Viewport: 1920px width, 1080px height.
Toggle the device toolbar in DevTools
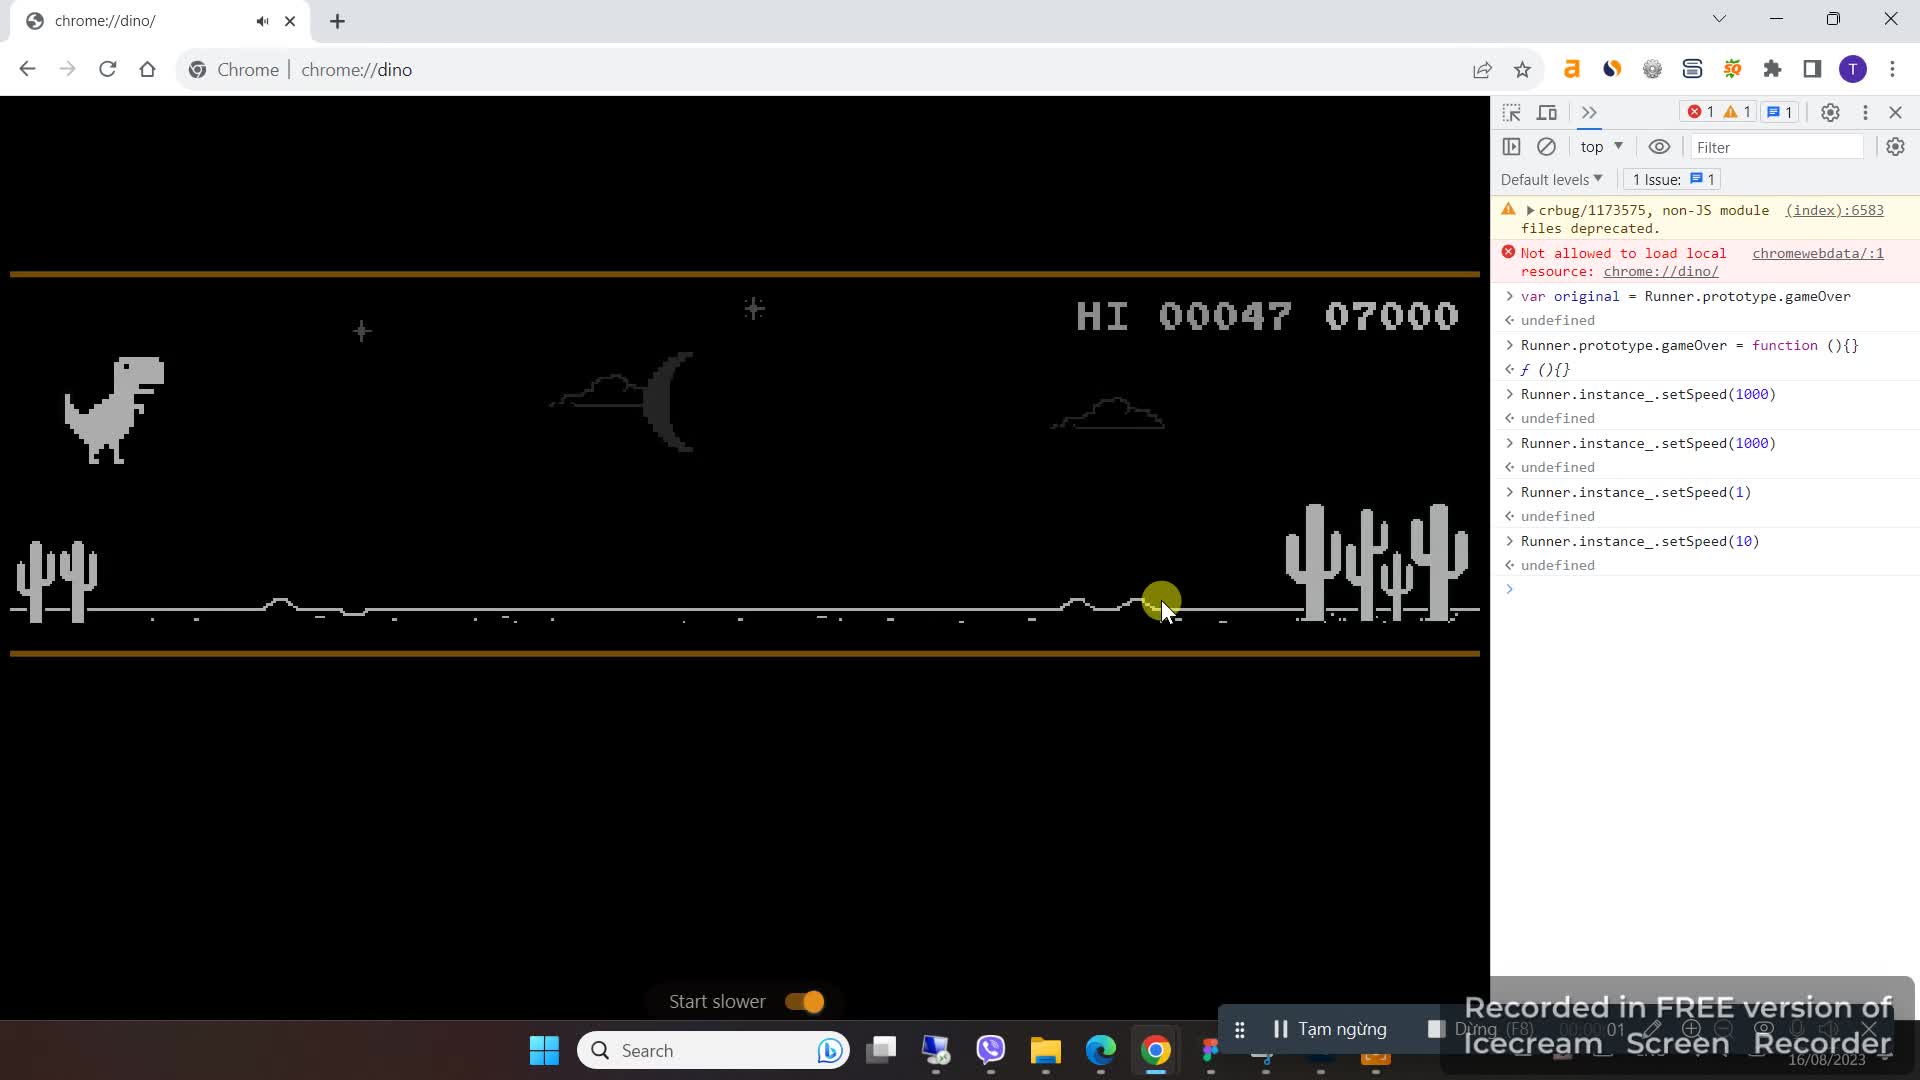click(x=1547, y=112)
